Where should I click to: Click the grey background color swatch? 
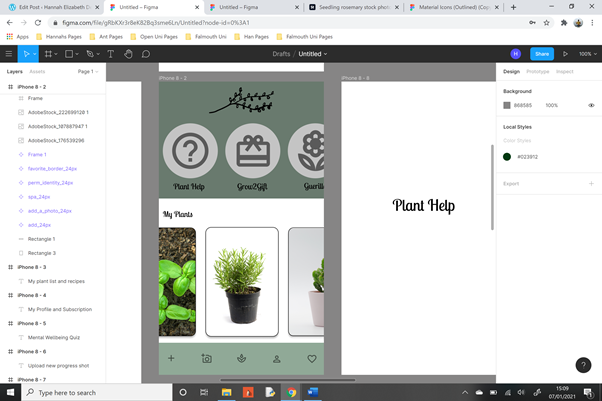click(x=507, y=105)
